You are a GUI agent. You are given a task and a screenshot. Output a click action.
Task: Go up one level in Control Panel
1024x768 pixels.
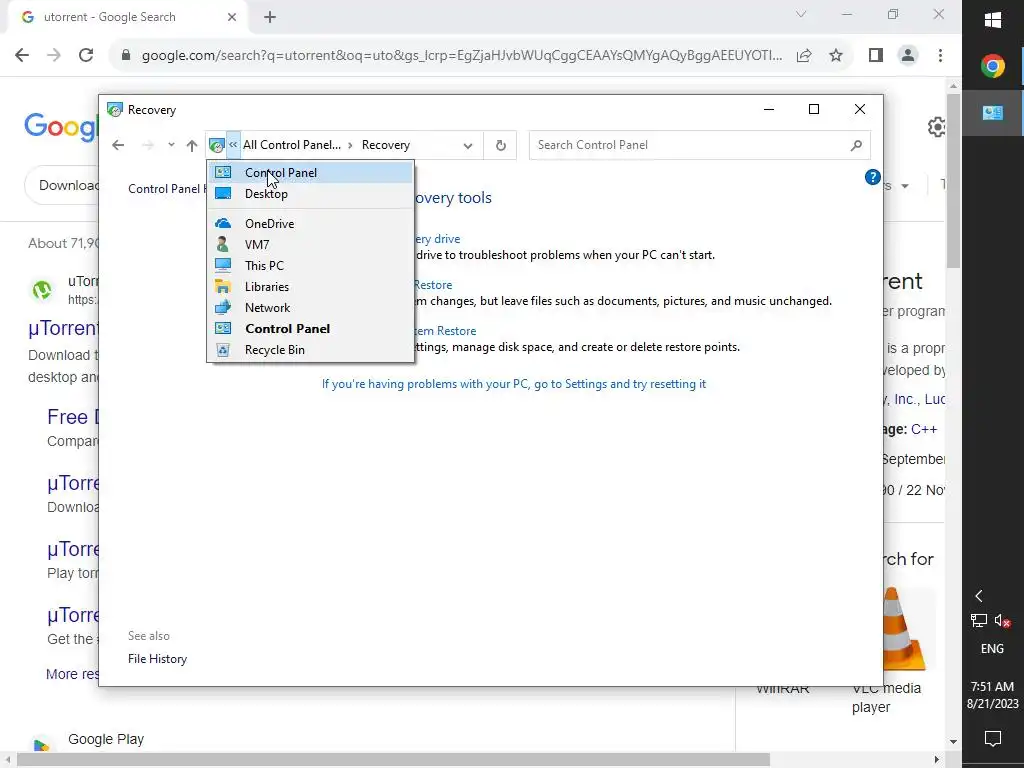[x=191, y=145]
